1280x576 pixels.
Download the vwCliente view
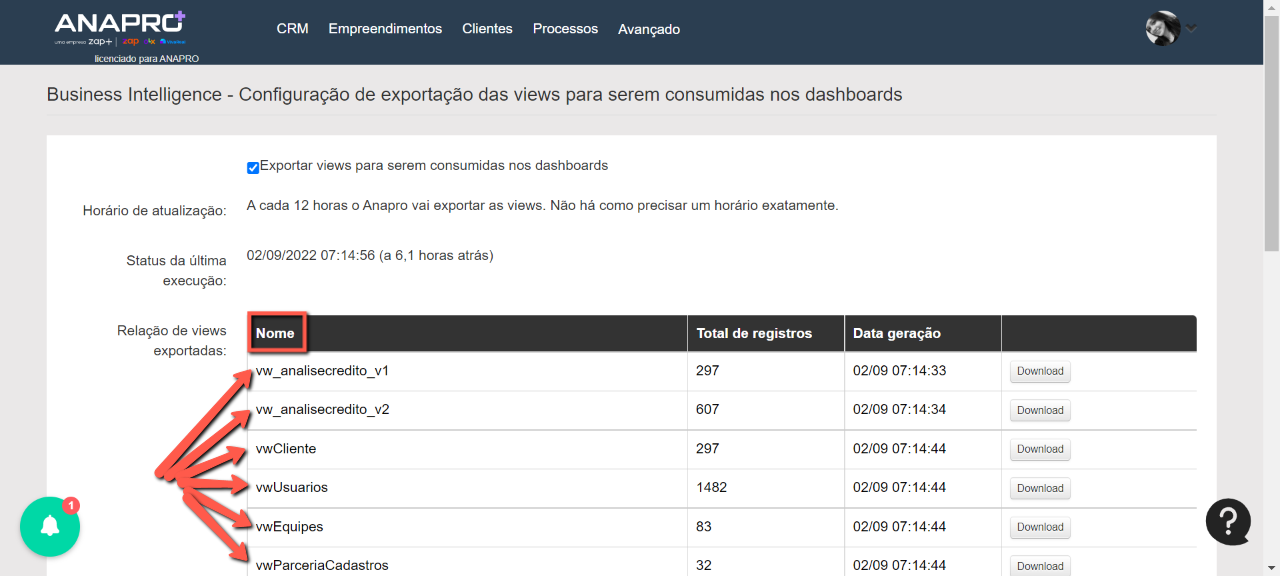tap(1040, 449)
